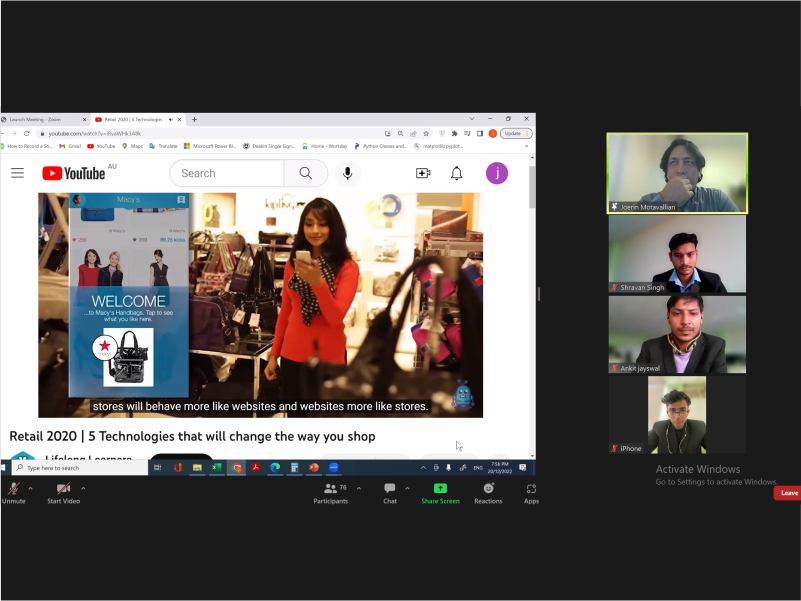Go forward in Chrome history
The width and height of the screenshot is (801, 601).
click(x=14, y=133)
